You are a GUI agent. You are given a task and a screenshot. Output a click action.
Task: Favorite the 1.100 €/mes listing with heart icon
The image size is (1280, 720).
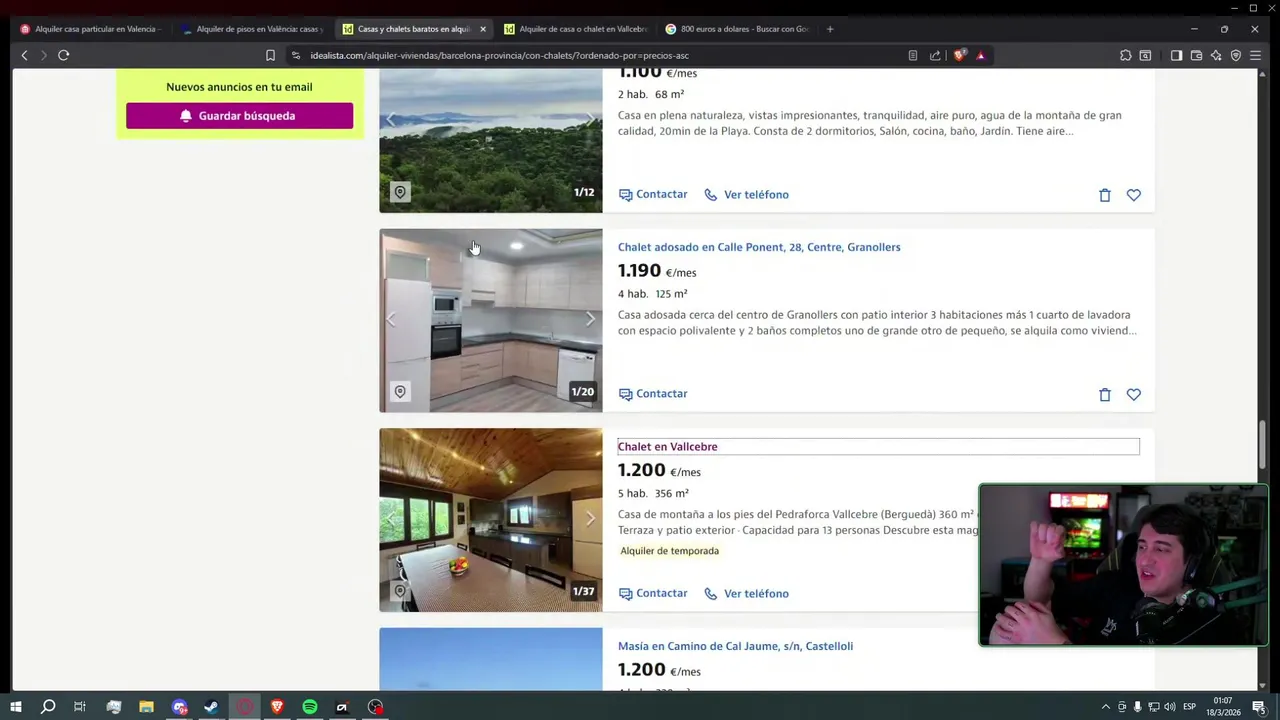pos(1134,195)
